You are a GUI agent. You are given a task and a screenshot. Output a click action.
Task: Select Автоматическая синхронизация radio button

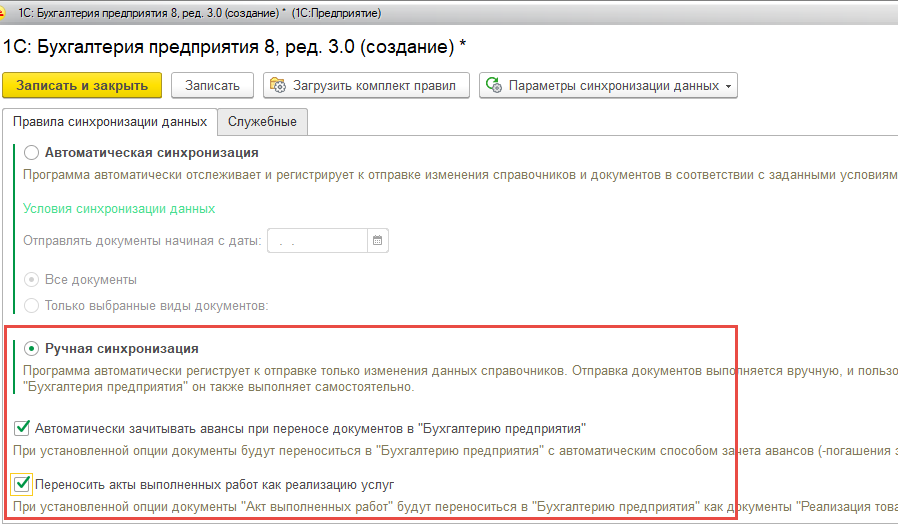coord(31,152)
